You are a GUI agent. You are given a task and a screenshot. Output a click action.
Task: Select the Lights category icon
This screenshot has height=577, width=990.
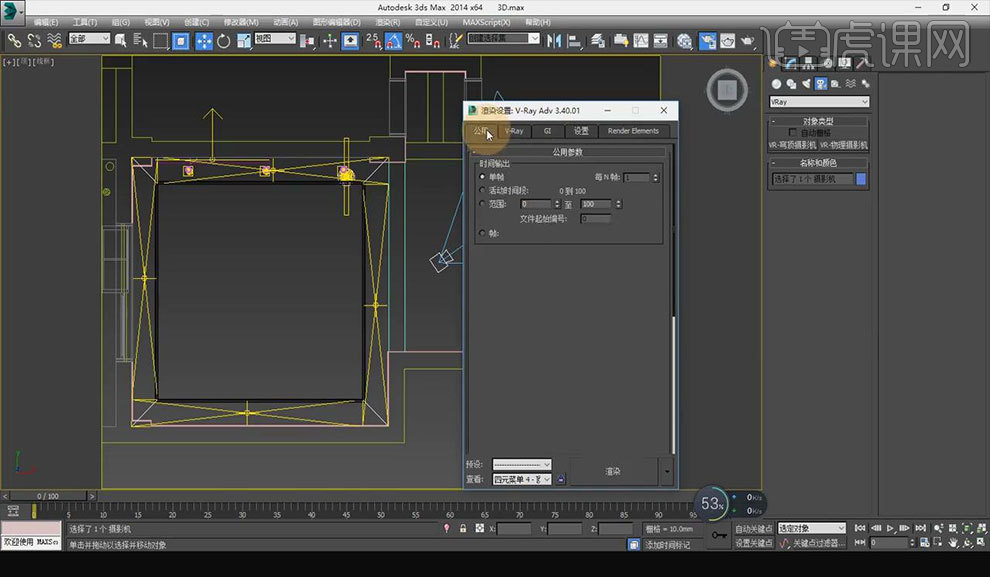click(x=806, y=83)
